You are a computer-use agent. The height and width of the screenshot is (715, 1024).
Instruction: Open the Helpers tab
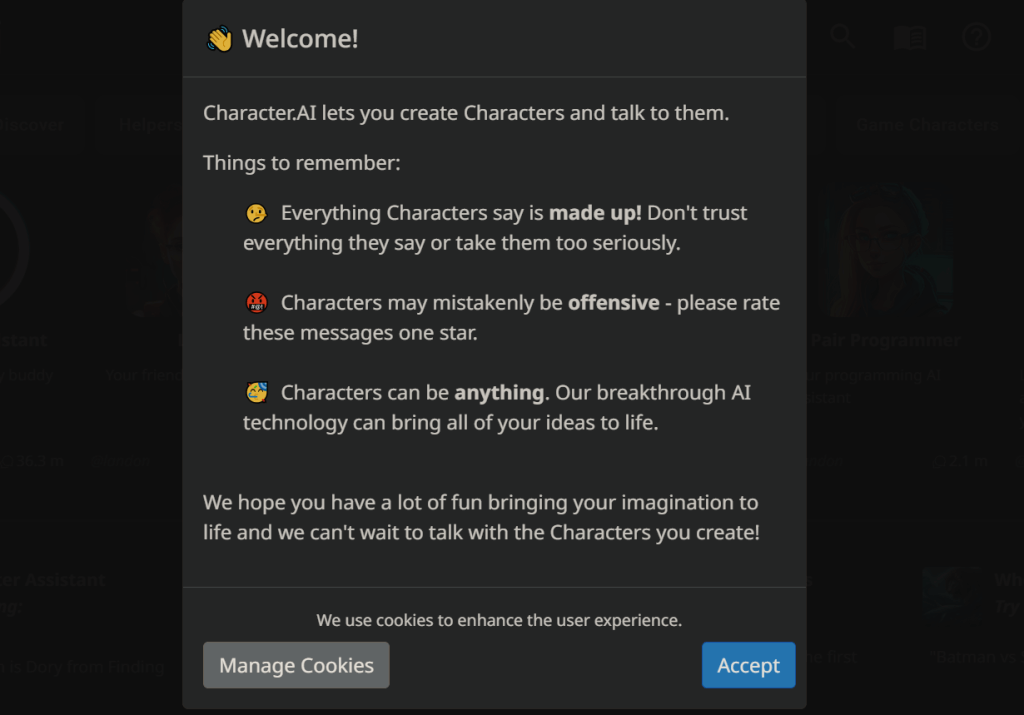pos(151,124)
